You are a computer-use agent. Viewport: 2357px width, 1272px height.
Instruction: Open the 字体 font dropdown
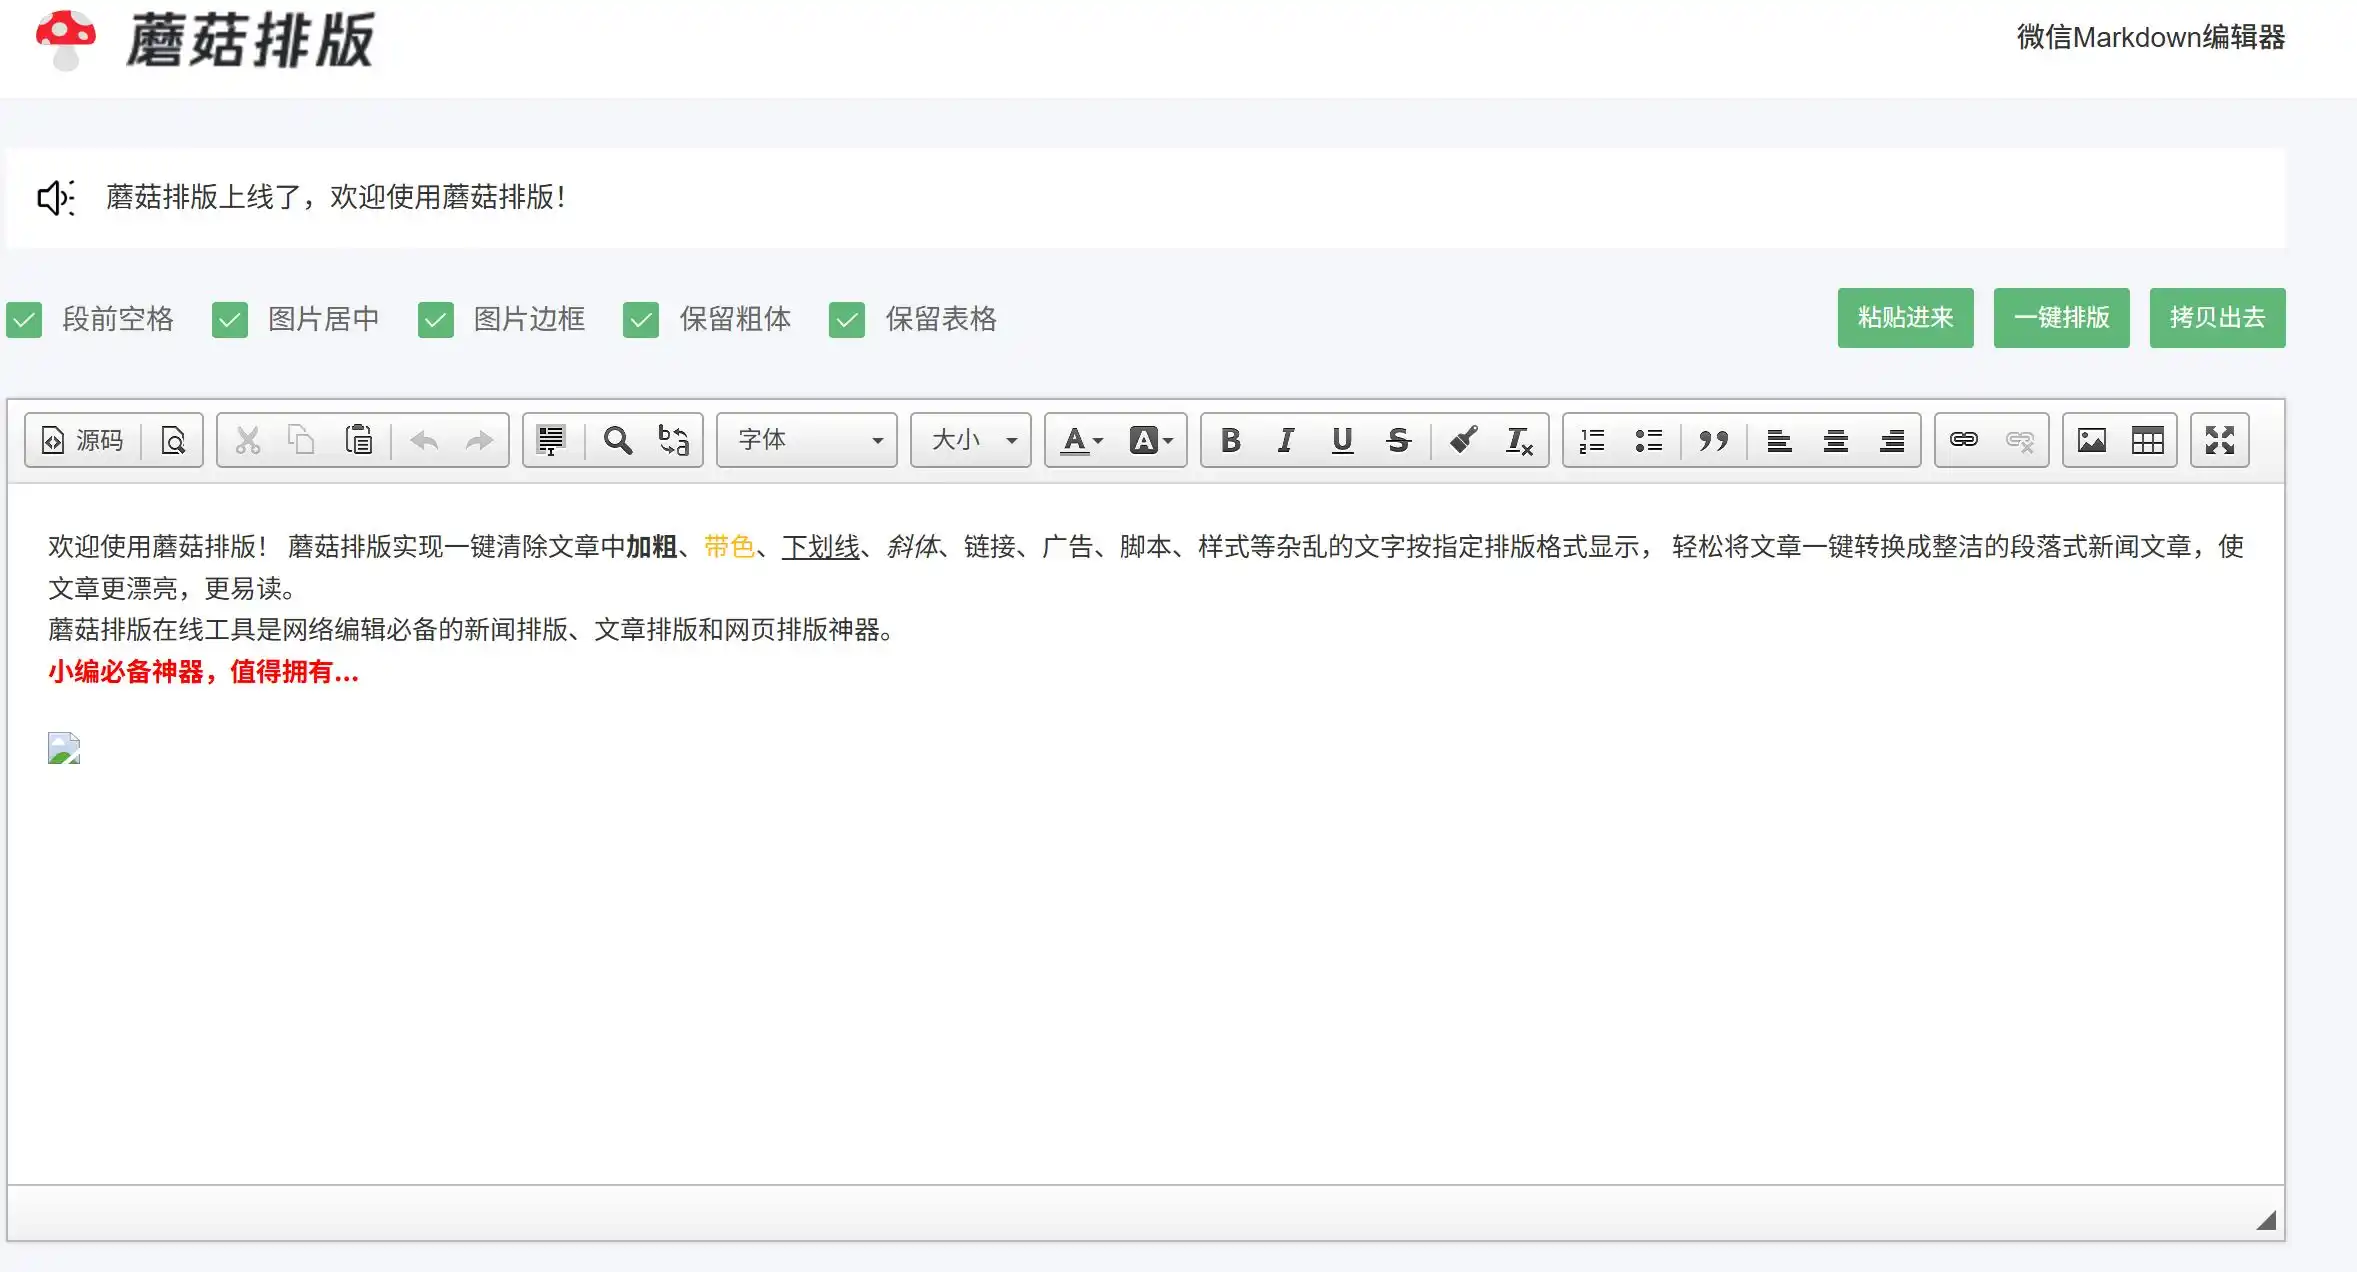(x=807, y=440)
